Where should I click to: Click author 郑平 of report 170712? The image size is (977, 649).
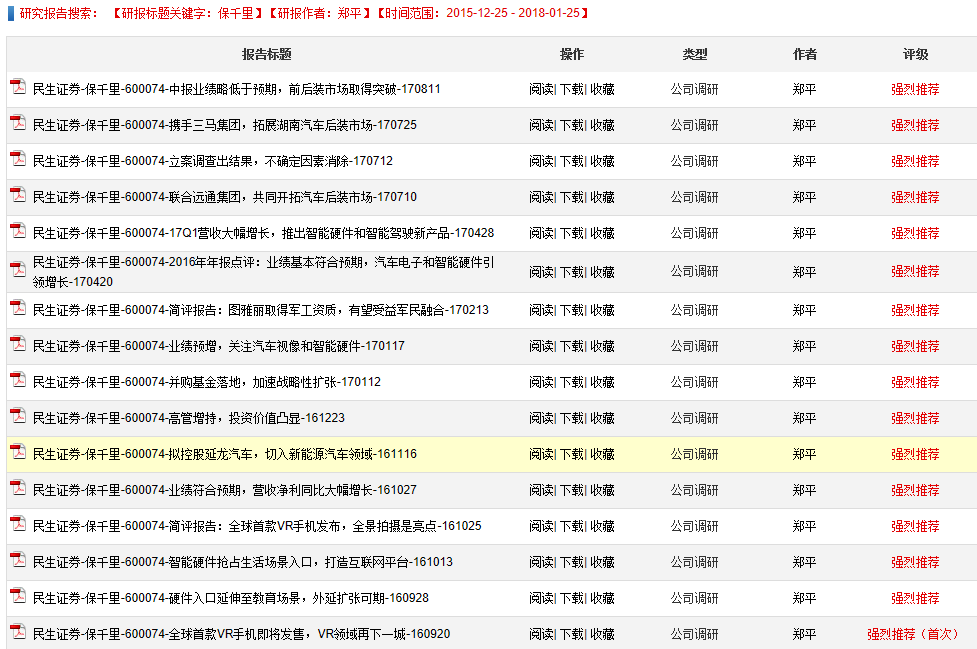pyautogui.click(x=804, y=162)
